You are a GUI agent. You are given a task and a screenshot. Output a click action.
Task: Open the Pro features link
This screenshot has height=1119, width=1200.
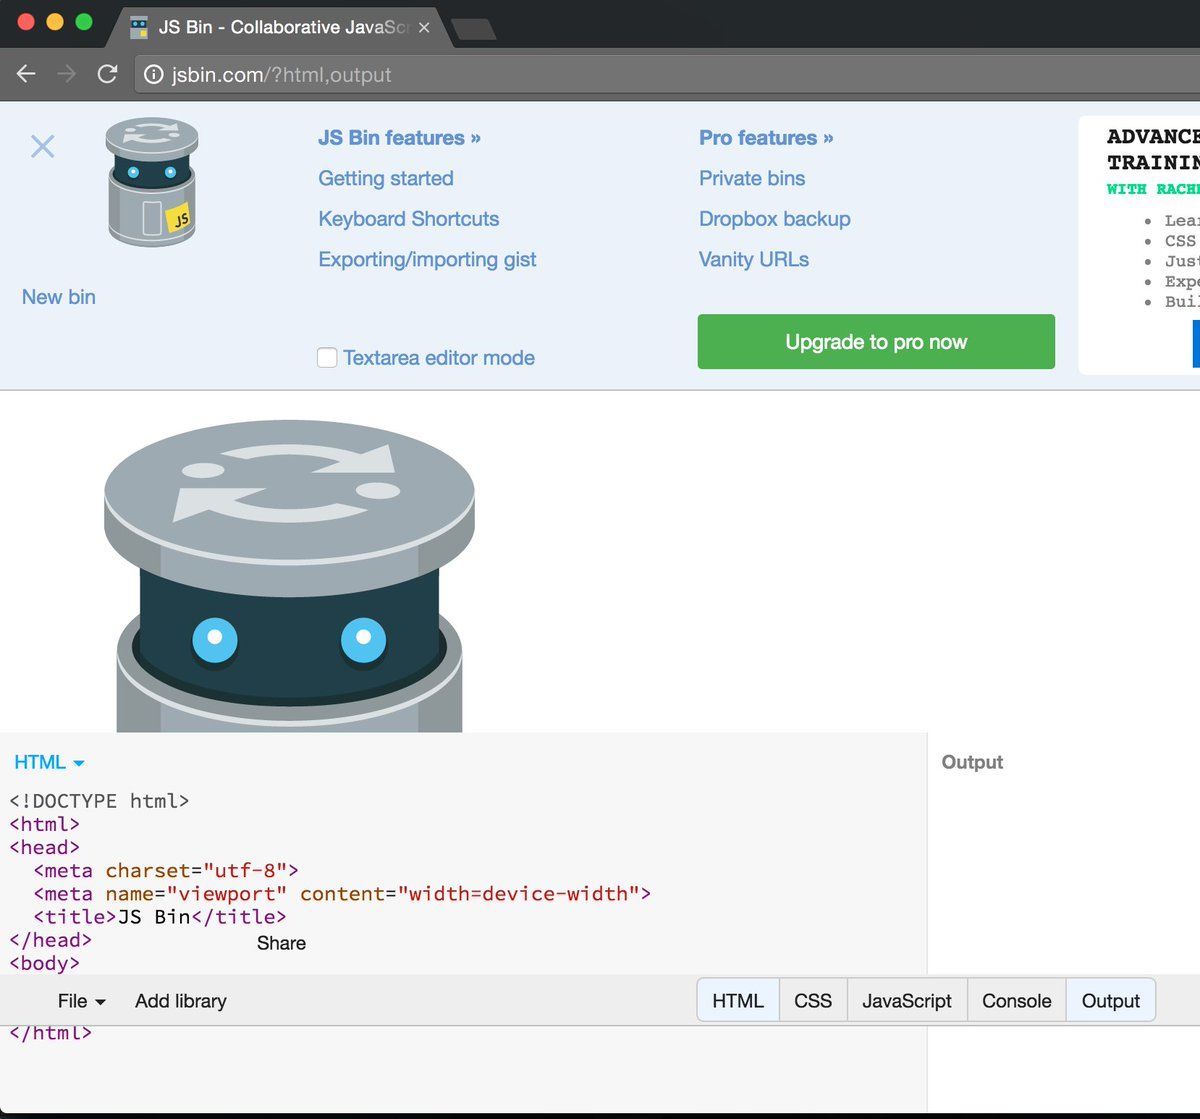click(x=766, y=138)
